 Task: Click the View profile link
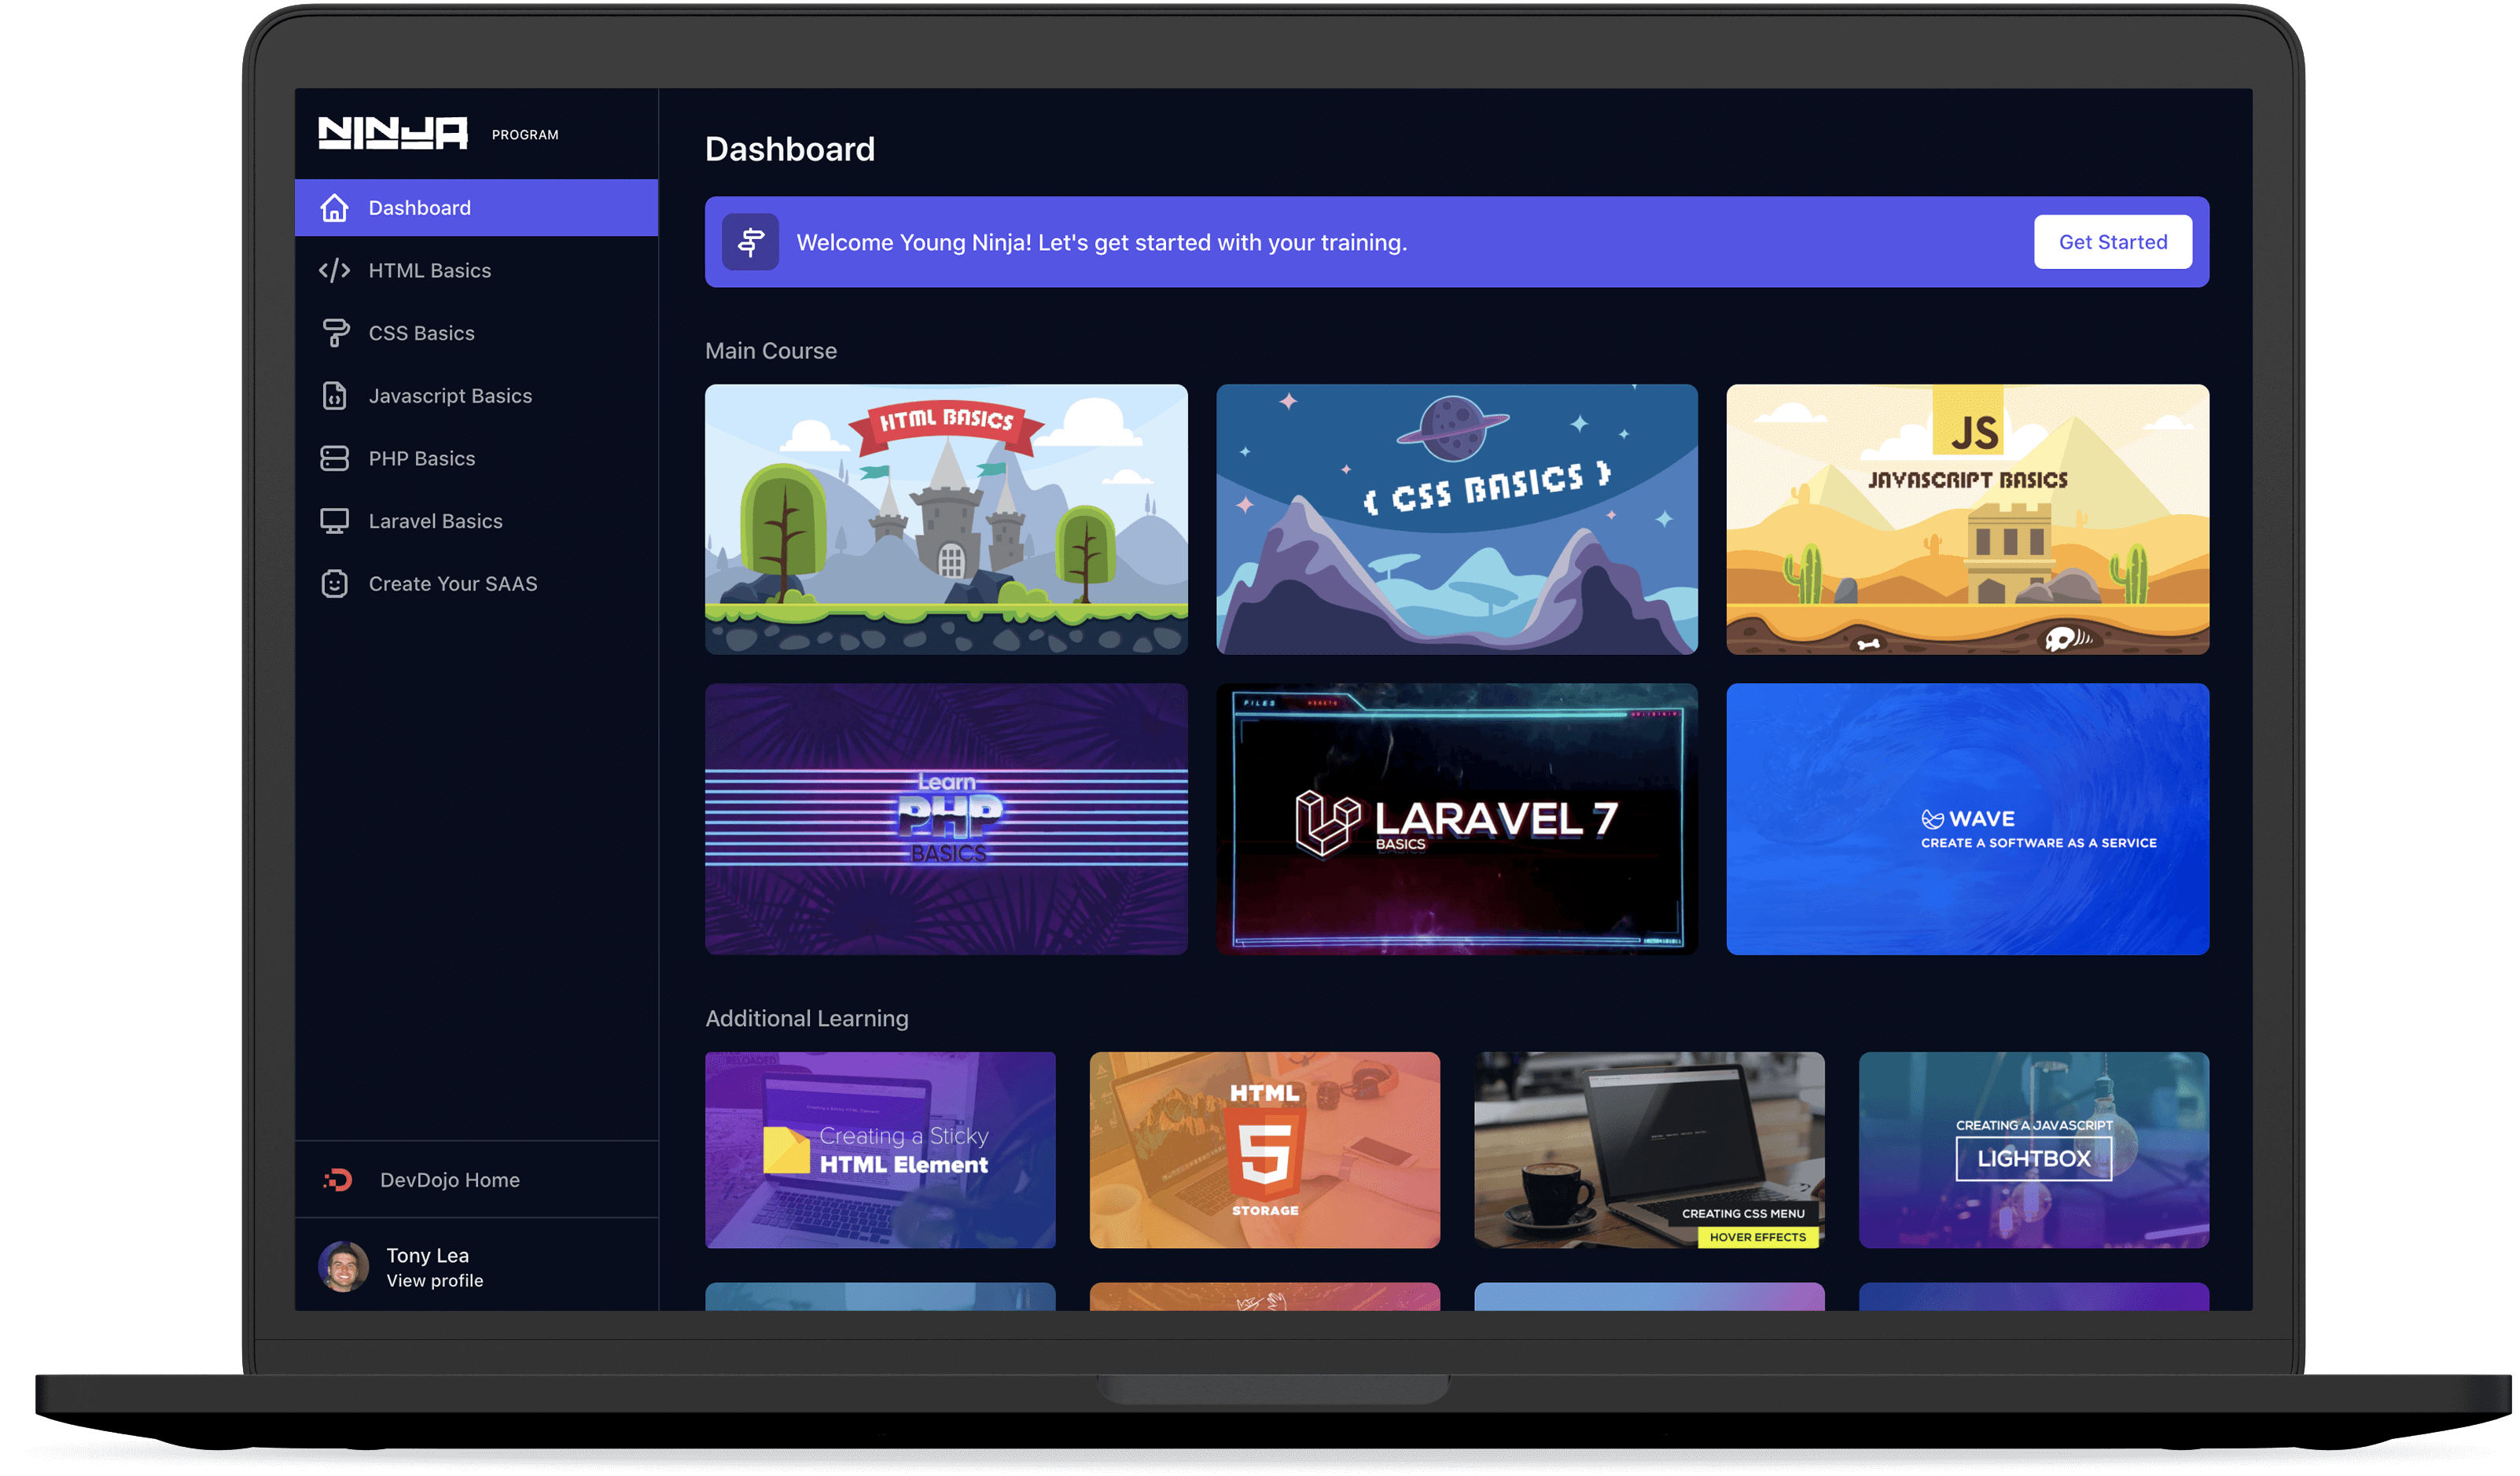(x=434, y=1281)
